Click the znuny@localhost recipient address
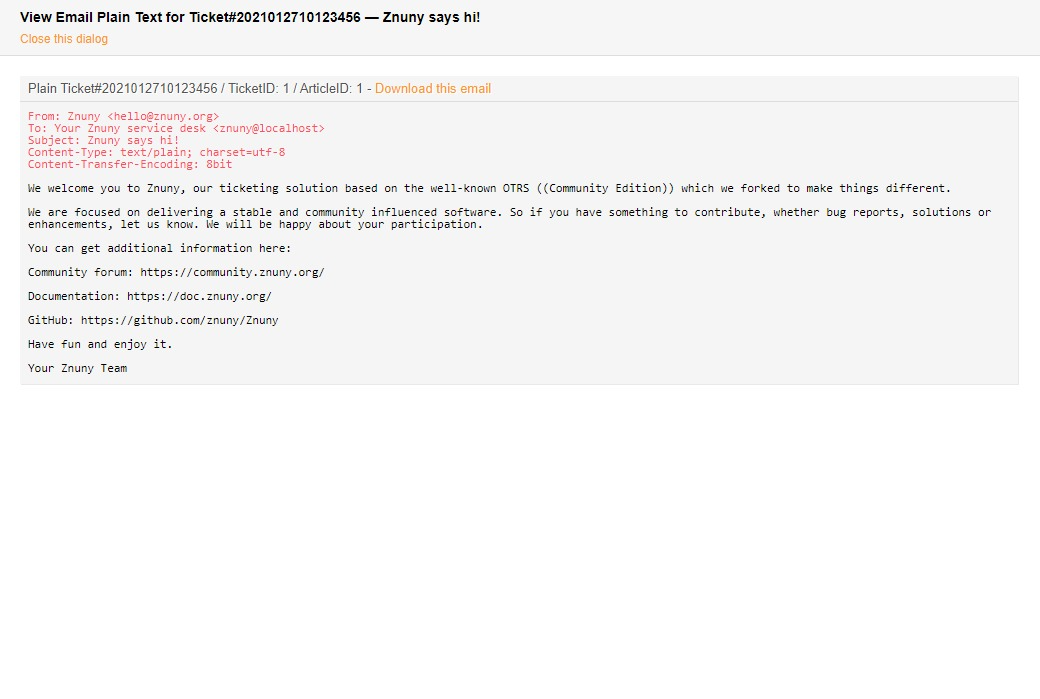The image size is (1040, 699). click(x=269, y=129)
